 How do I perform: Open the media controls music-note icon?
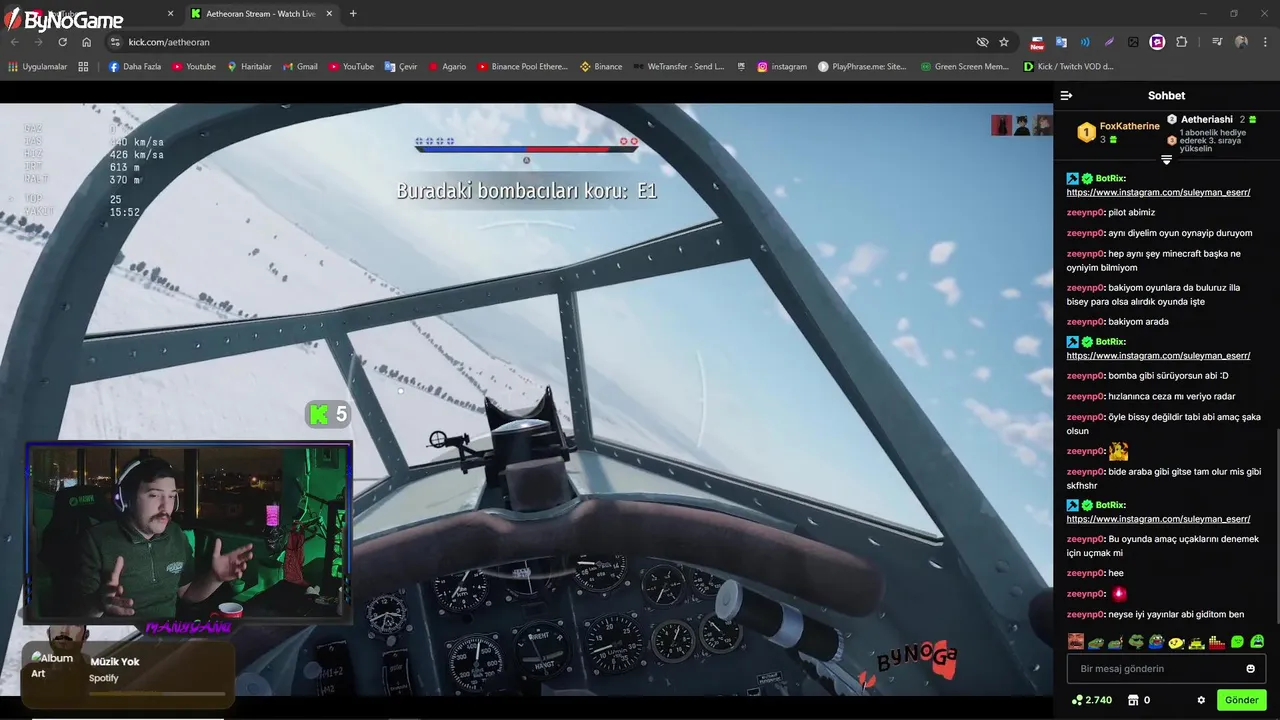[x=1217, y=42]
